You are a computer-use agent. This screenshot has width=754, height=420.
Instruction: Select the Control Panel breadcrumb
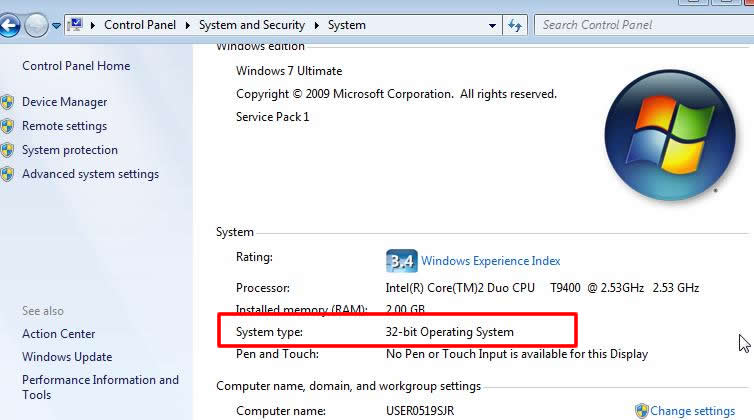pyautogui.click(x=140, y=25)
